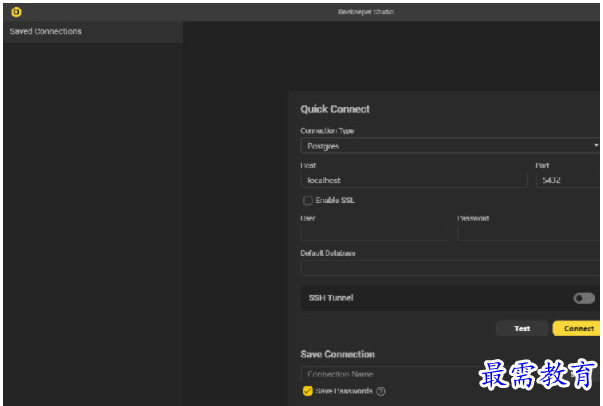Click the Quick Connect heading
Screen dimensions: 603x406
335,109
